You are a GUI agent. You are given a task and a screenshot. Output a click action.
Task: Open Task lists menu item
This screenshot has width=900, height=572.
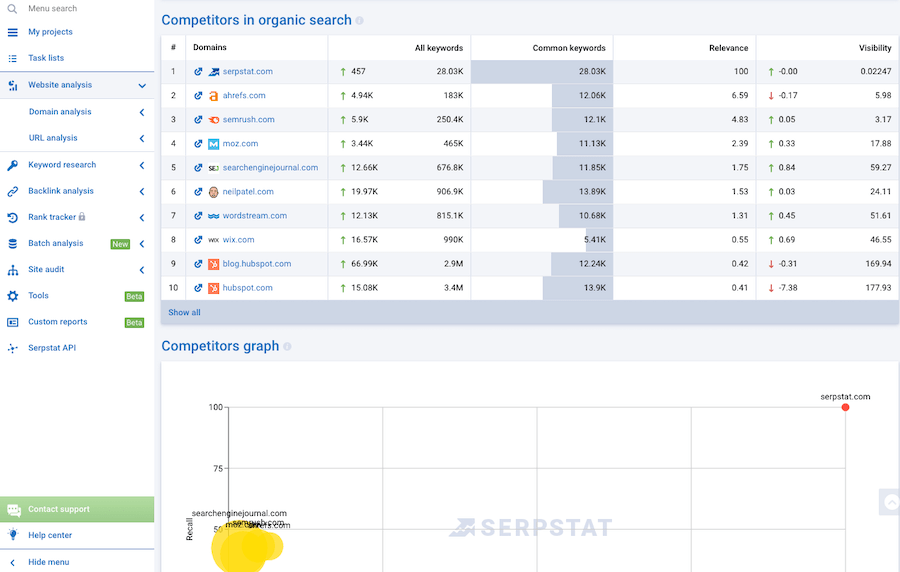coord(46,58)
